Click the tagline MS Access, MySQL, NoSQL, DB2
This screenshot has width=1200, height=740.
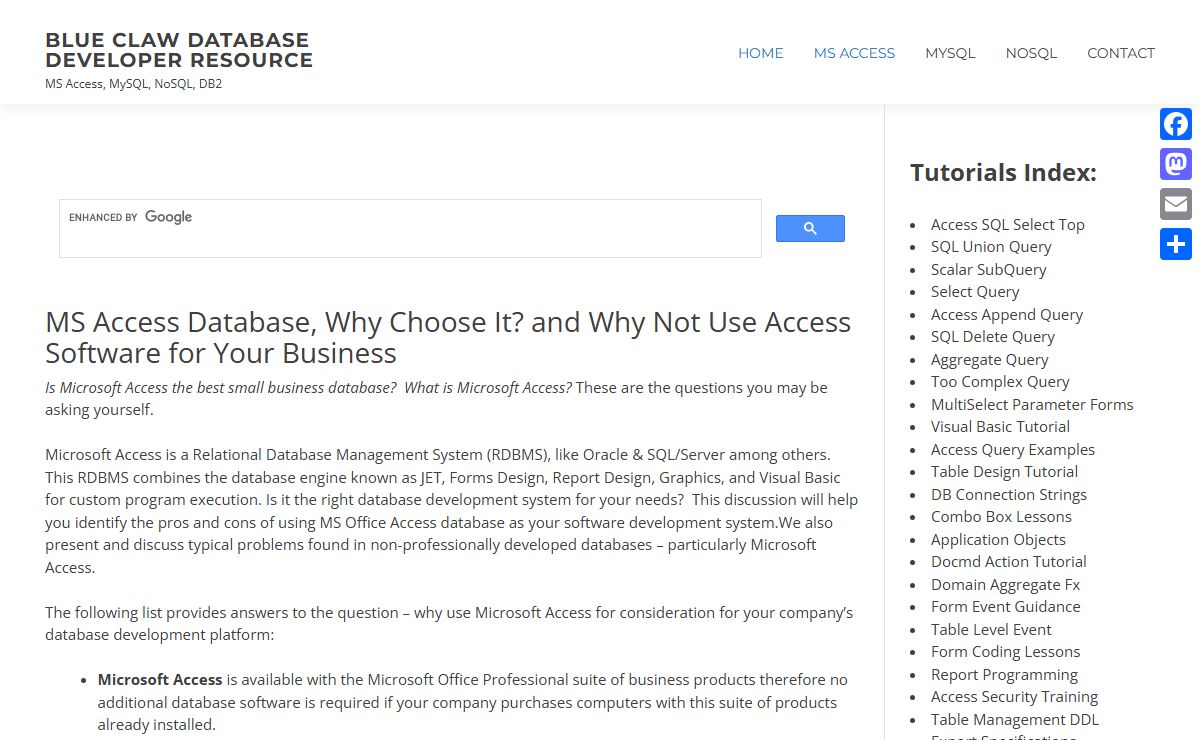pos(134,84)
